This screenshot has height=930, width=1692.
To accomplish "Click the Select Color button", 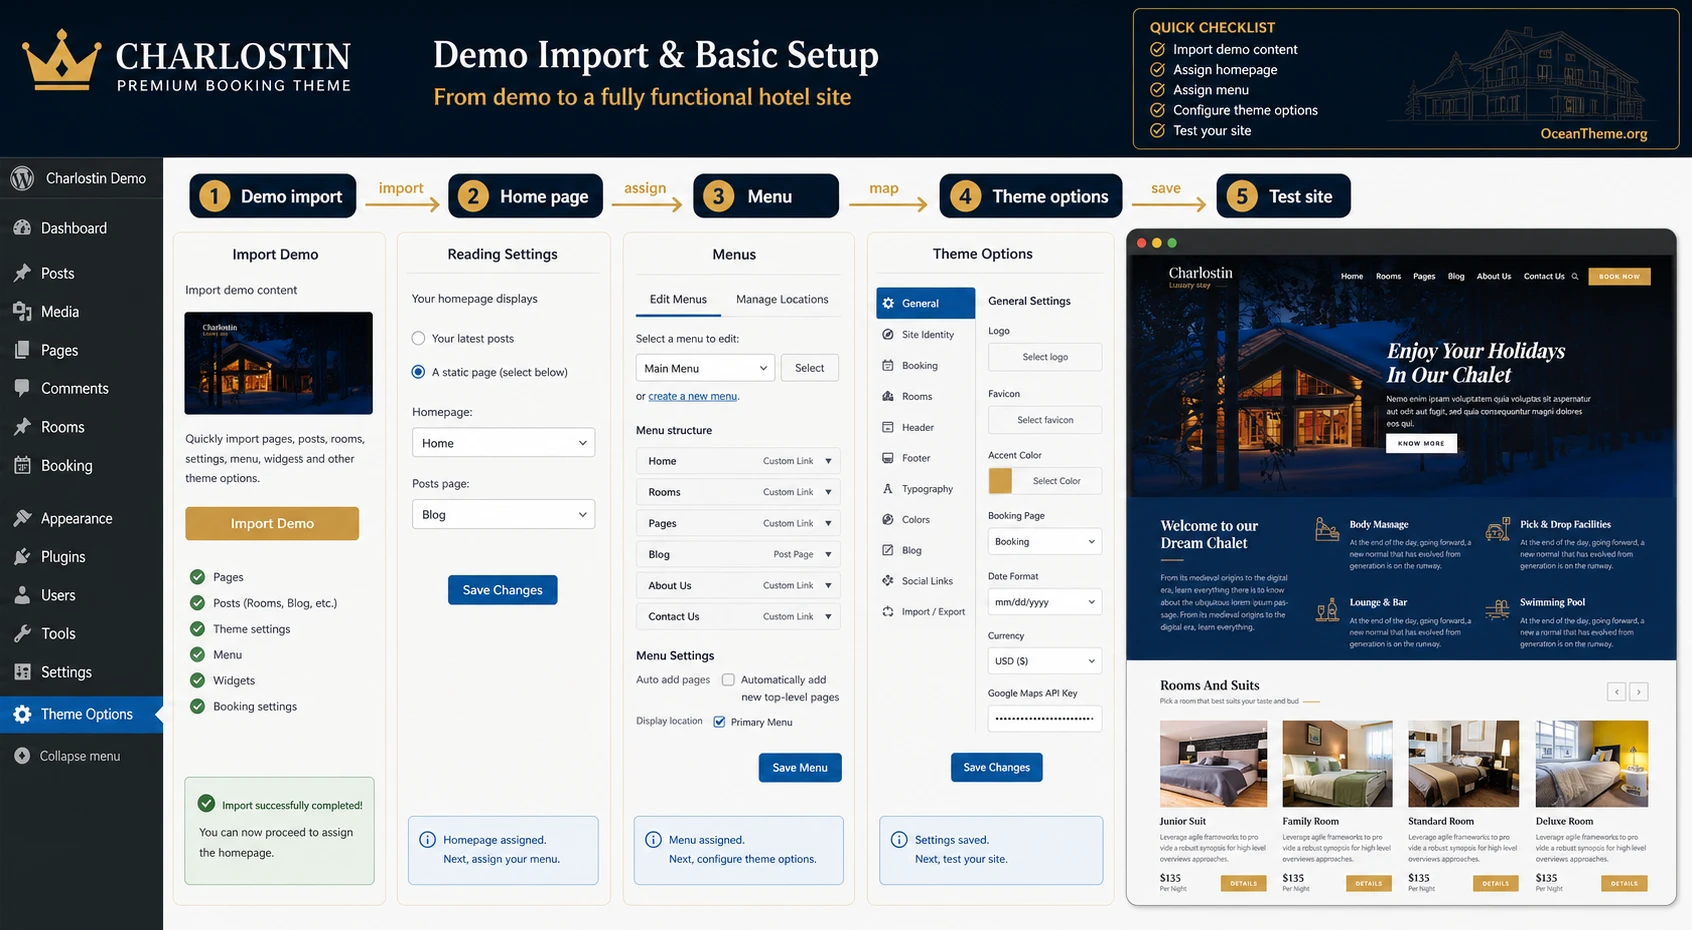I will click(1056, 481).
